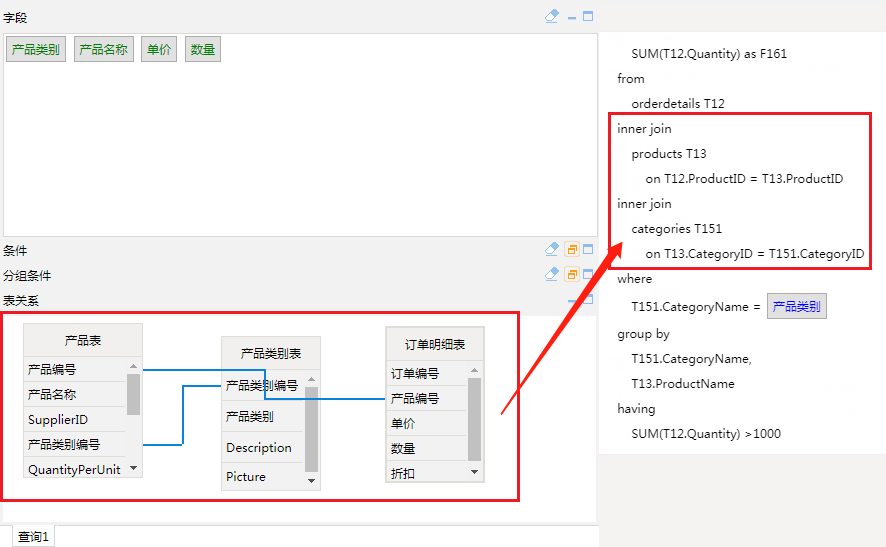Select the 订单明细表 table header
This screenshot has height=547, width=886.
(435, 345)
